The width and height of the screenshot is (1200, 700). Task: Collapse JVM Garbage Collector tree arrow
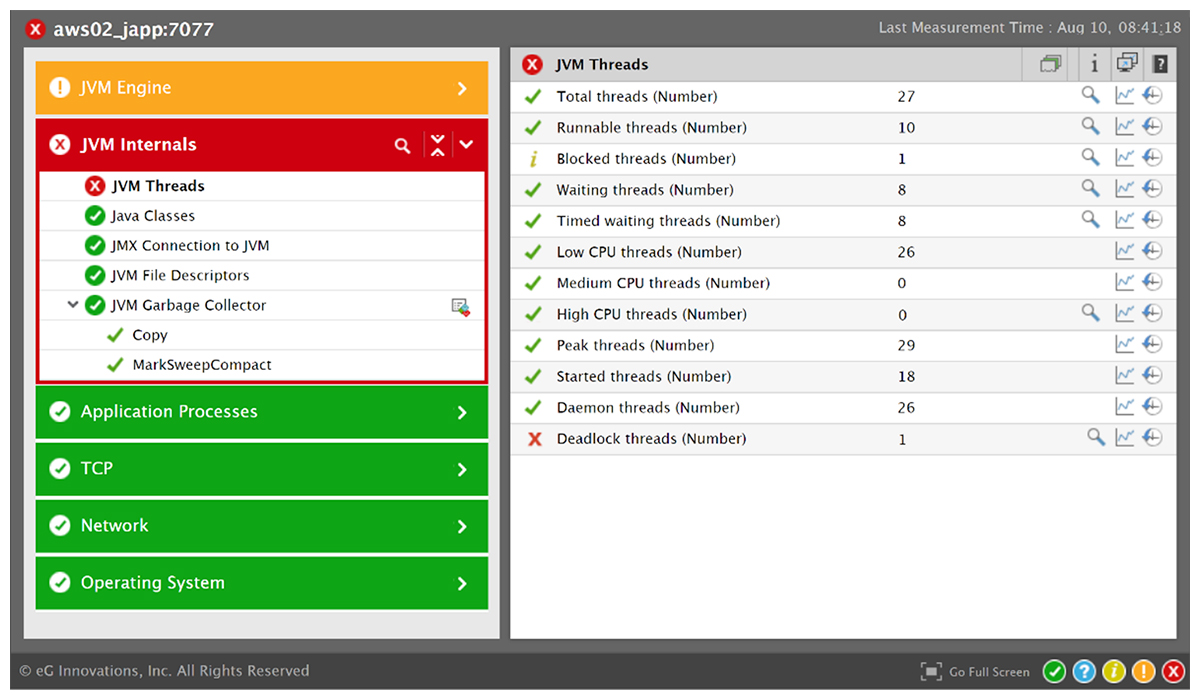72,305
